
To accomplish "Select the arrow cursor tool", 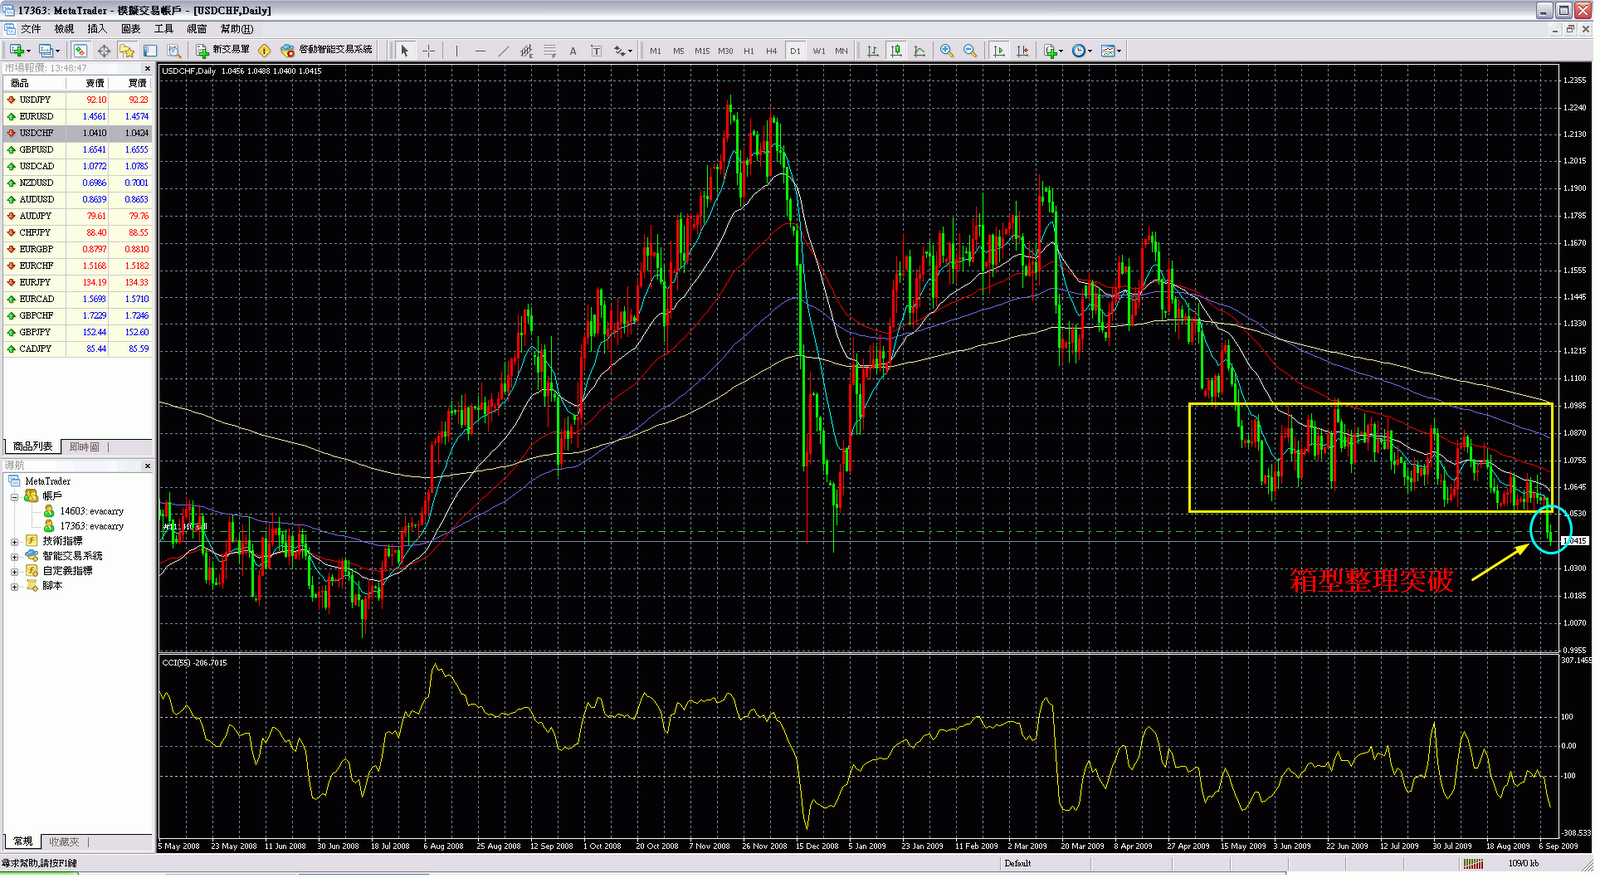I will click(404, 50).
